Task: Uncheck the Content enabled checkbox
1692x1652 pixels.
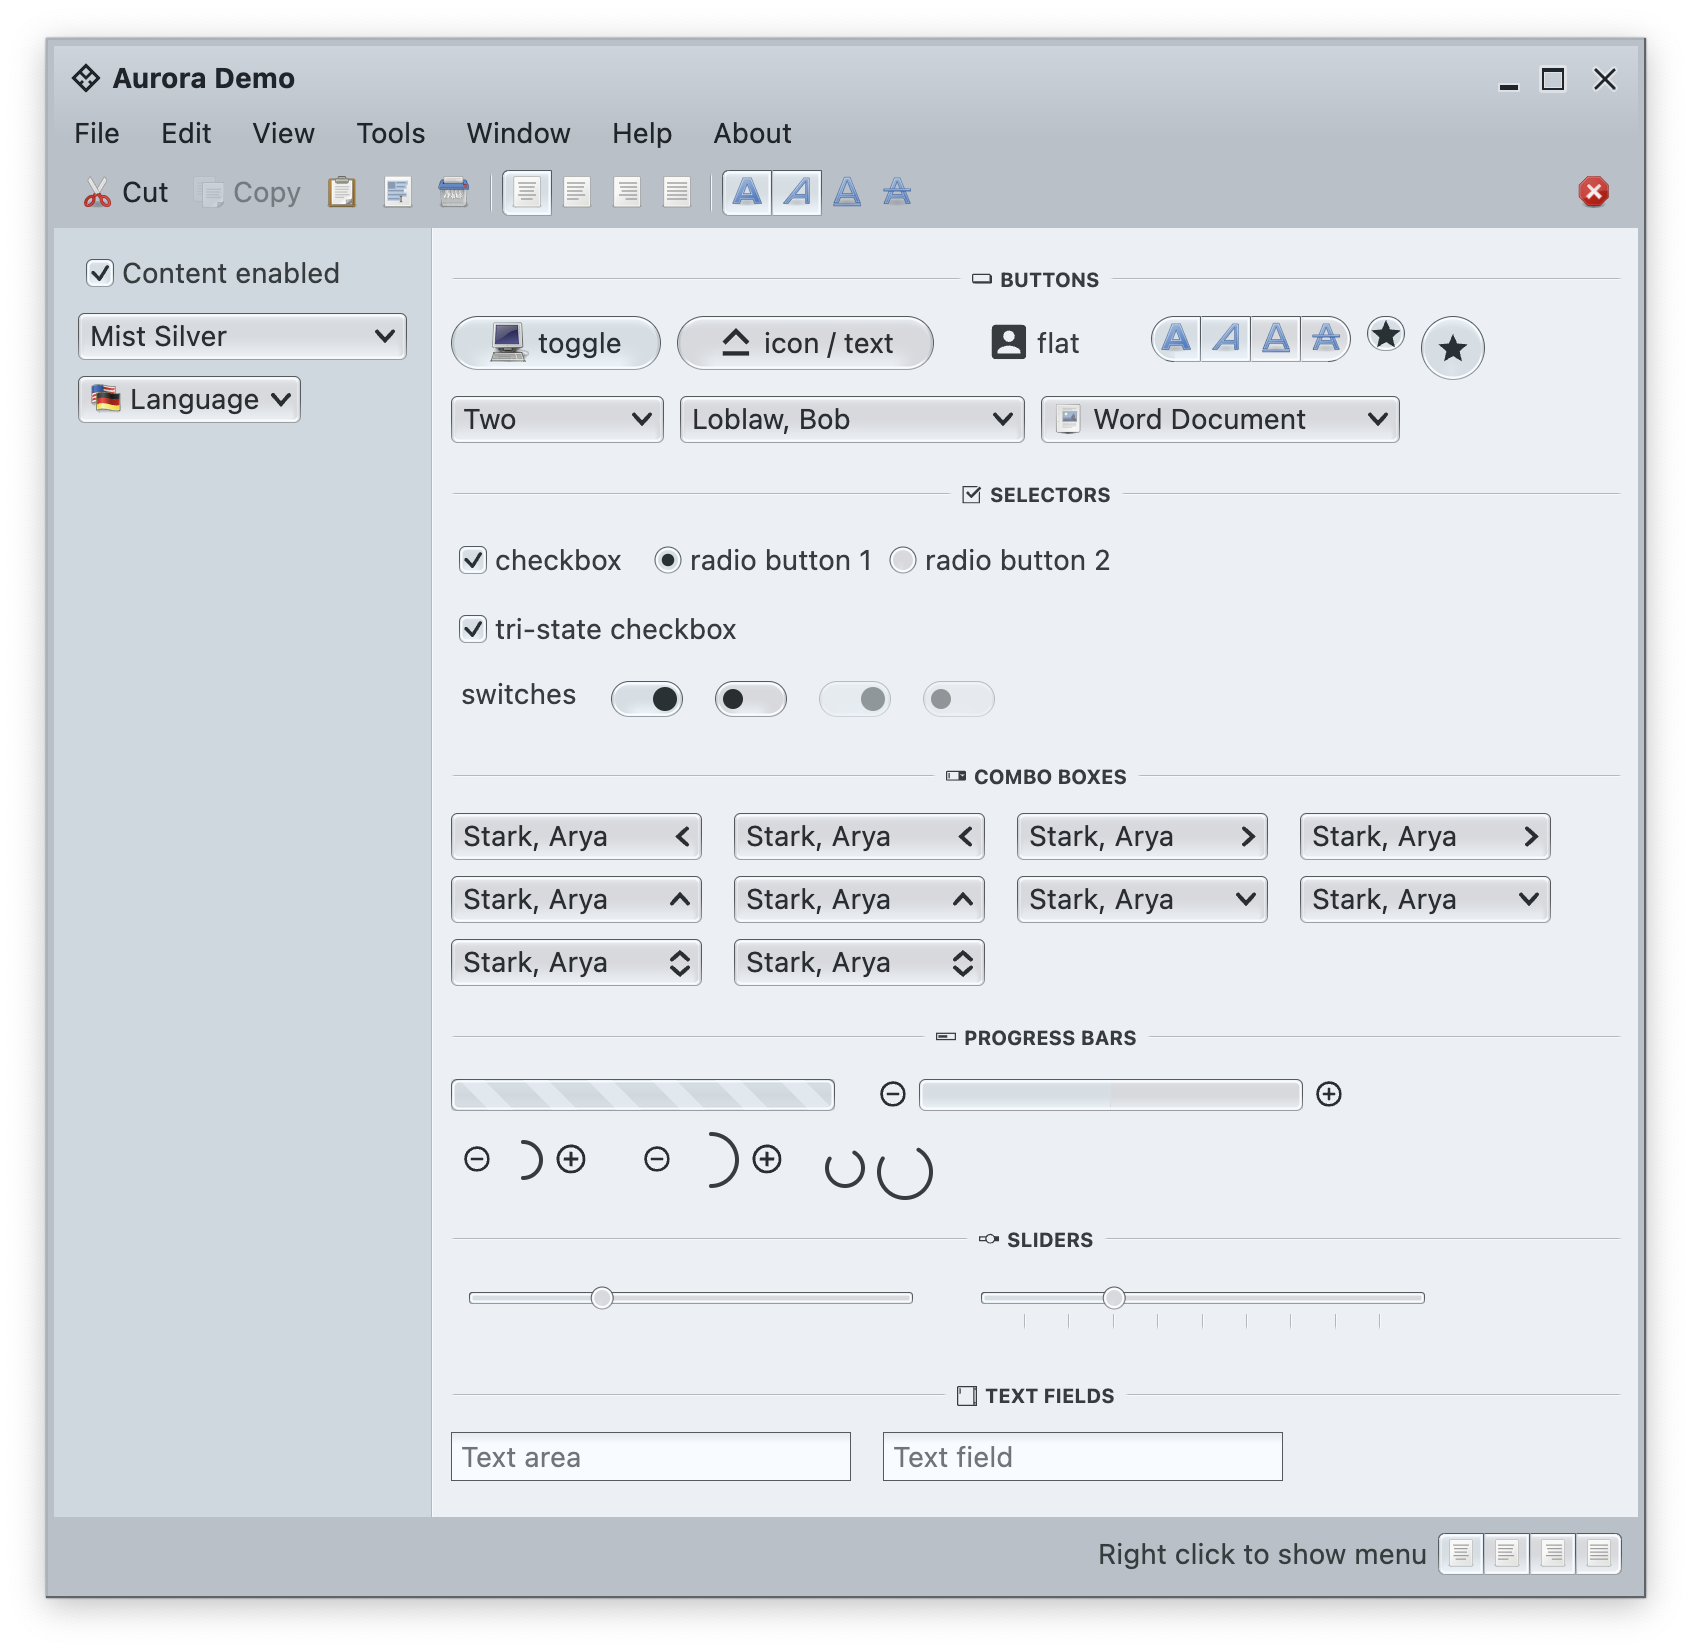Action: click(x=100, y=273)
